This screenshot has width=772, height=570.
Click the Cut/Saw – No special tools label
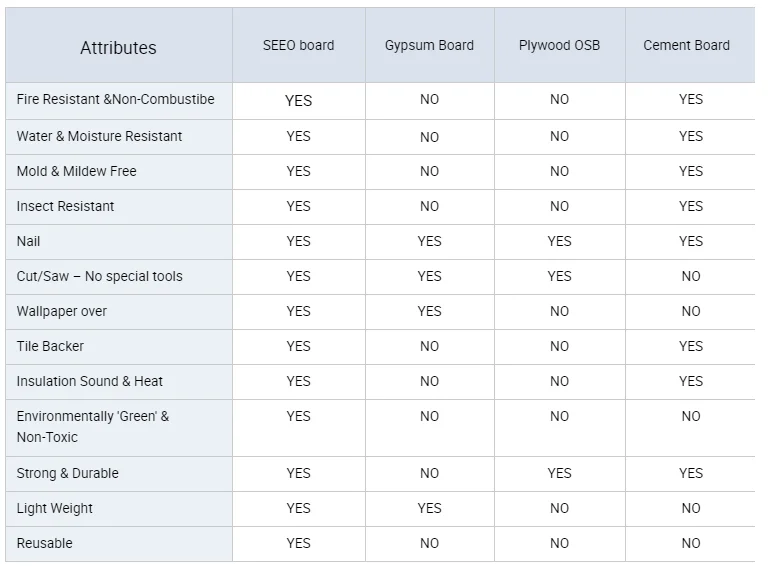click(99, 276)
